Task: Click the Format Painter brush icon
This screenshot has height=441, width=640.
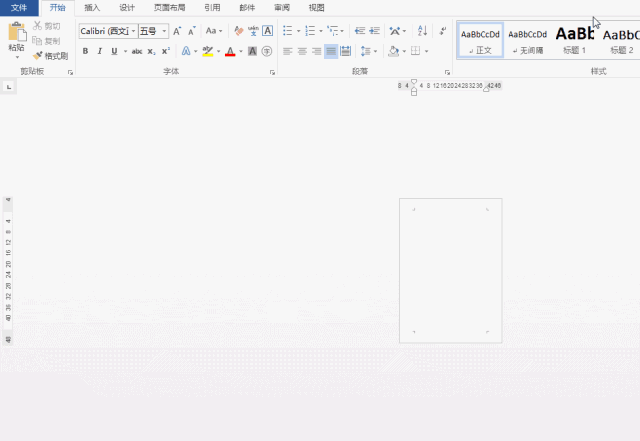Action: [x=38, y=55]
